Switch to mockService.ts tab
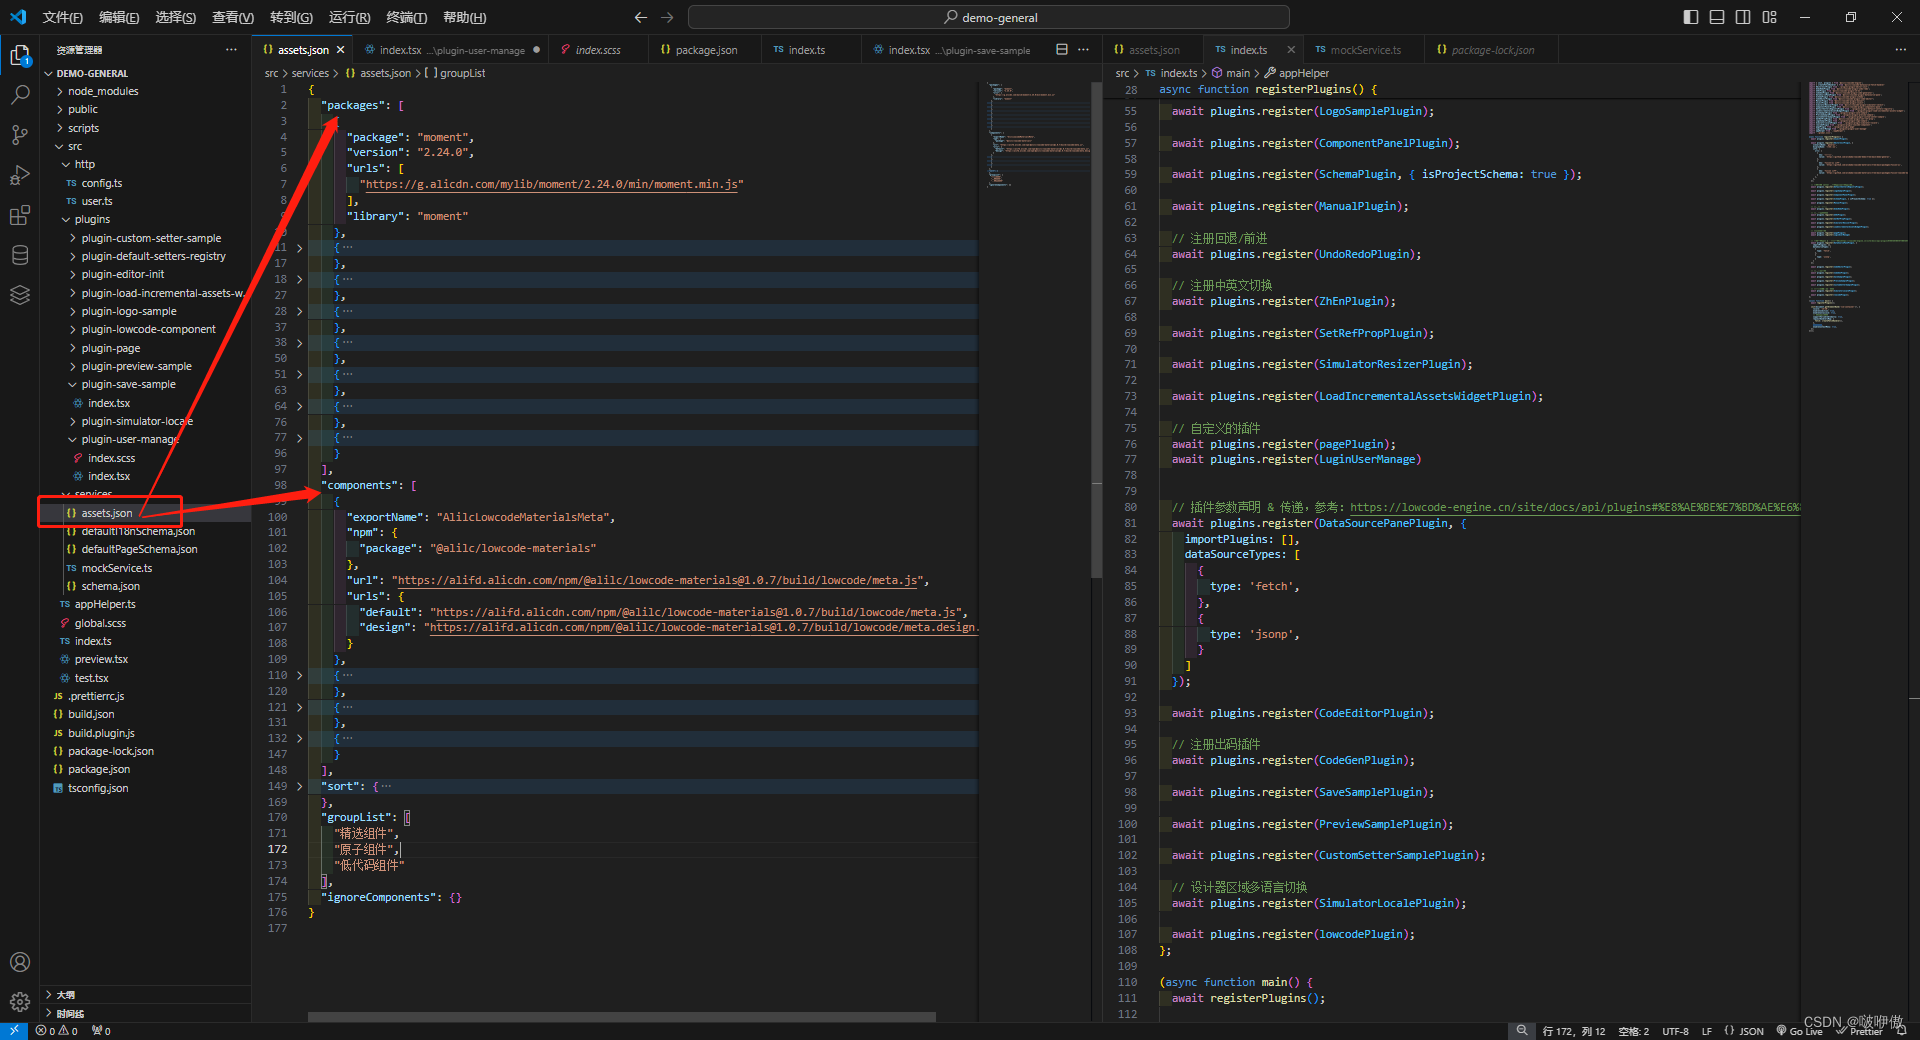The width and height of the screenshot is (1920, 1040). (1365, 50)
